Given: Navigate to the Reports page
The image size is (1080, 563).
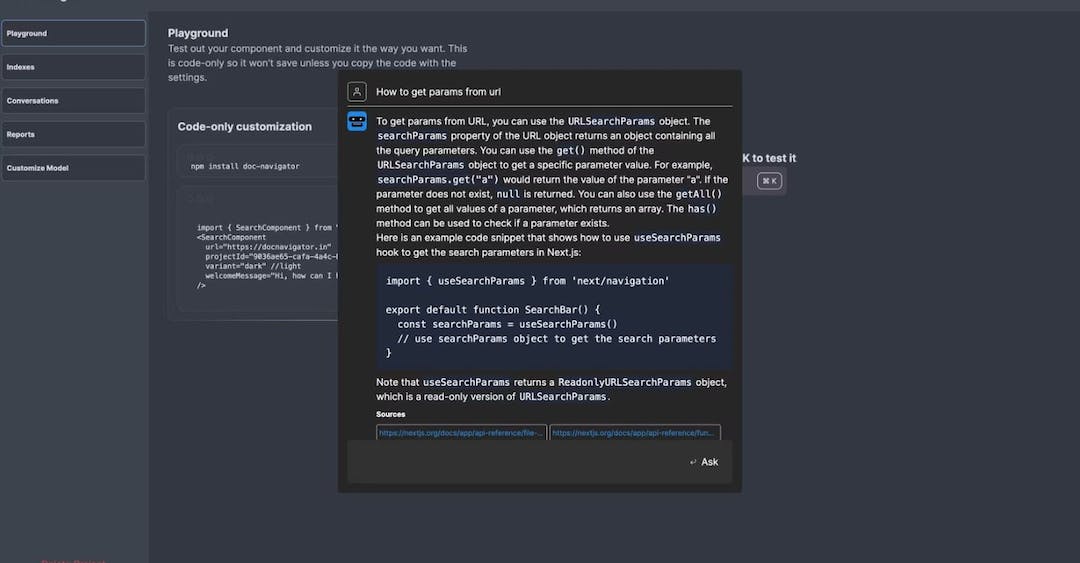Looking at the screenshot, I should (73, 134).
